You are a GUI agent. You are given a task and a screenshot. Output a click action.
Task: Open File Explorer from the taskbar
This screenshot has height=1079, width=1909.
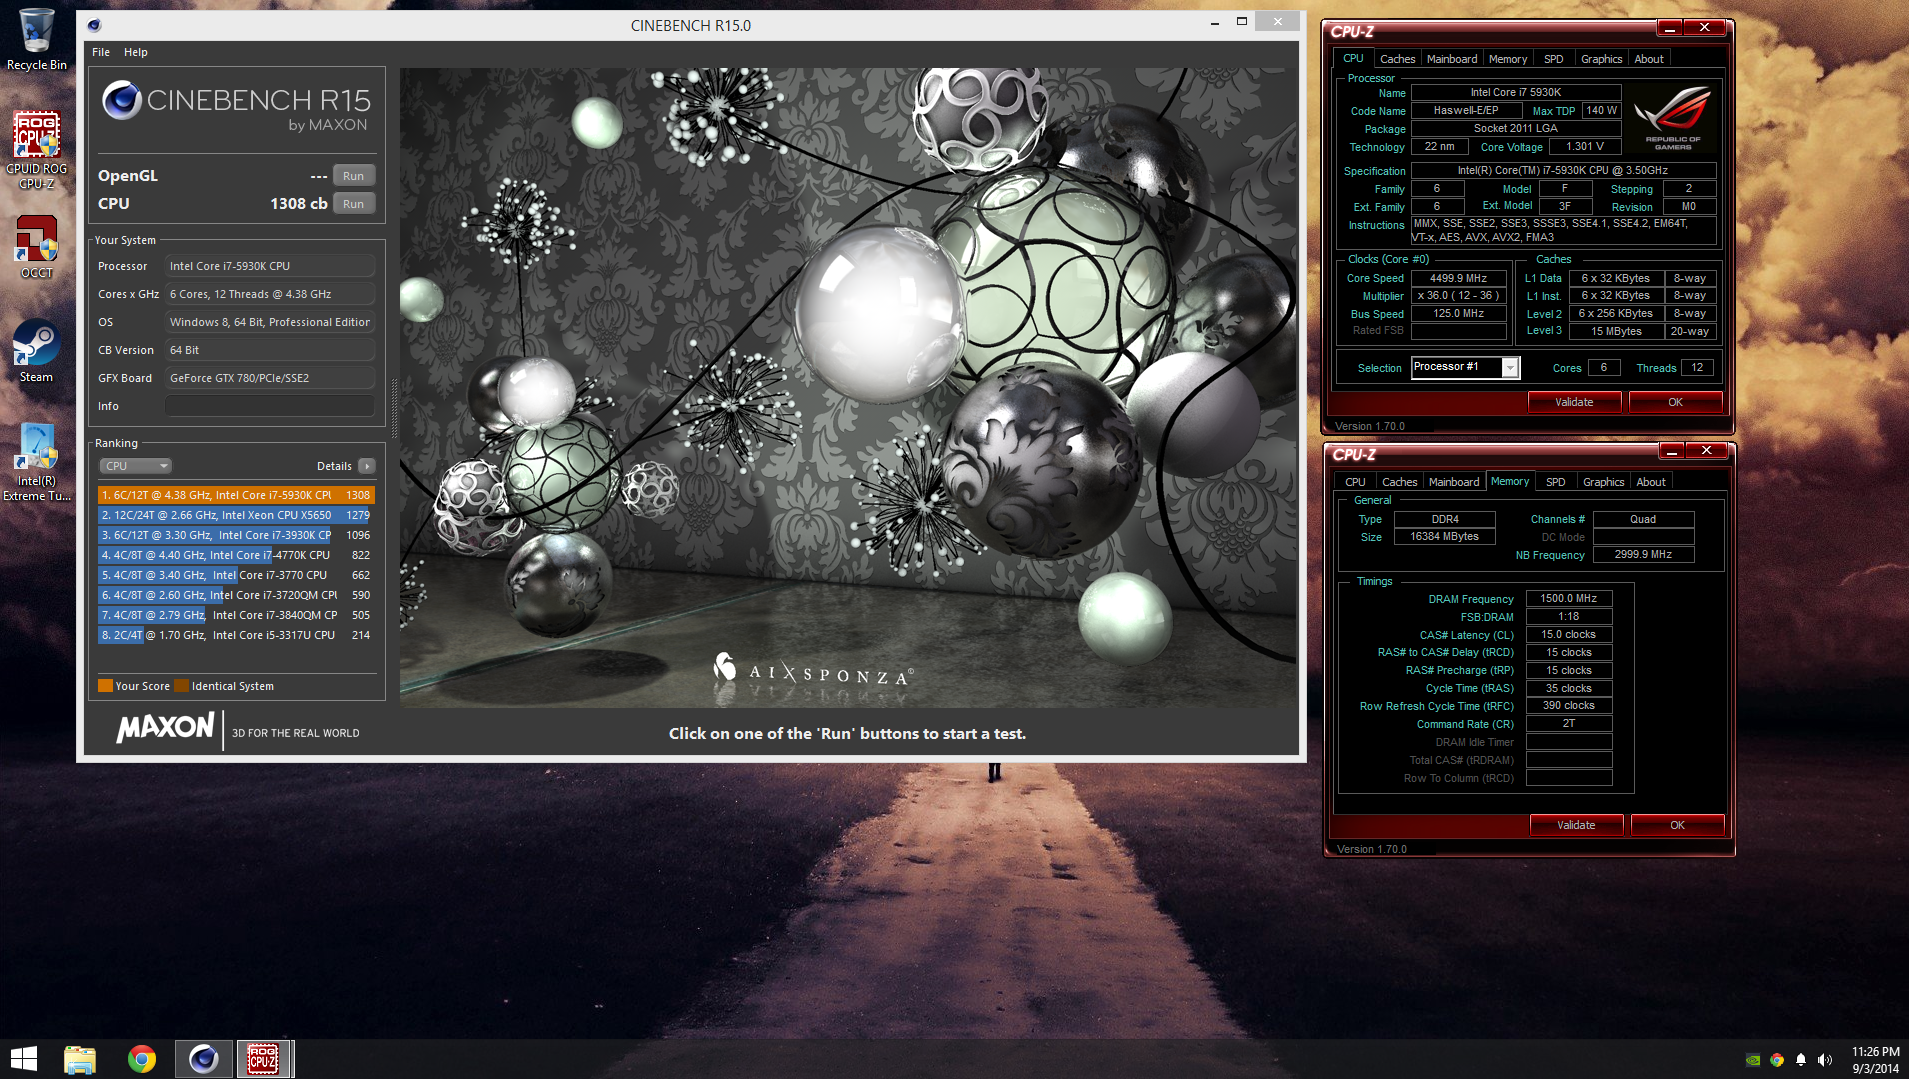click(80, 1059)
